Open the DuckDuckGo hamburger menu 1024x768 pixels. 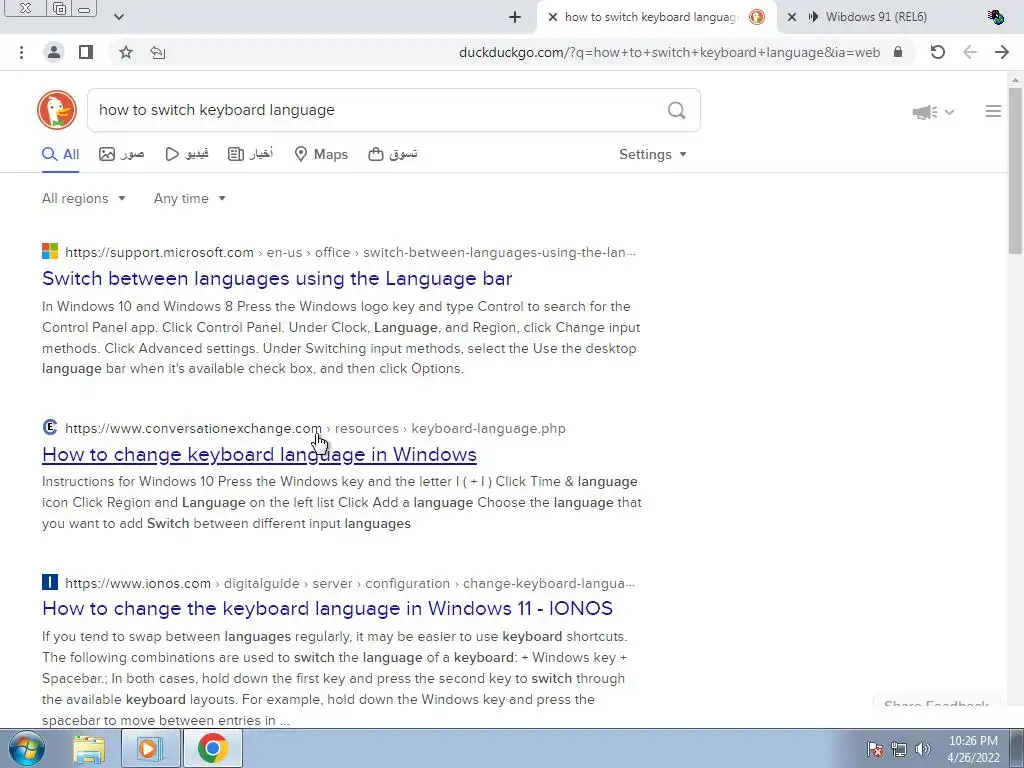pyautogui.click(x=993, y=111)
